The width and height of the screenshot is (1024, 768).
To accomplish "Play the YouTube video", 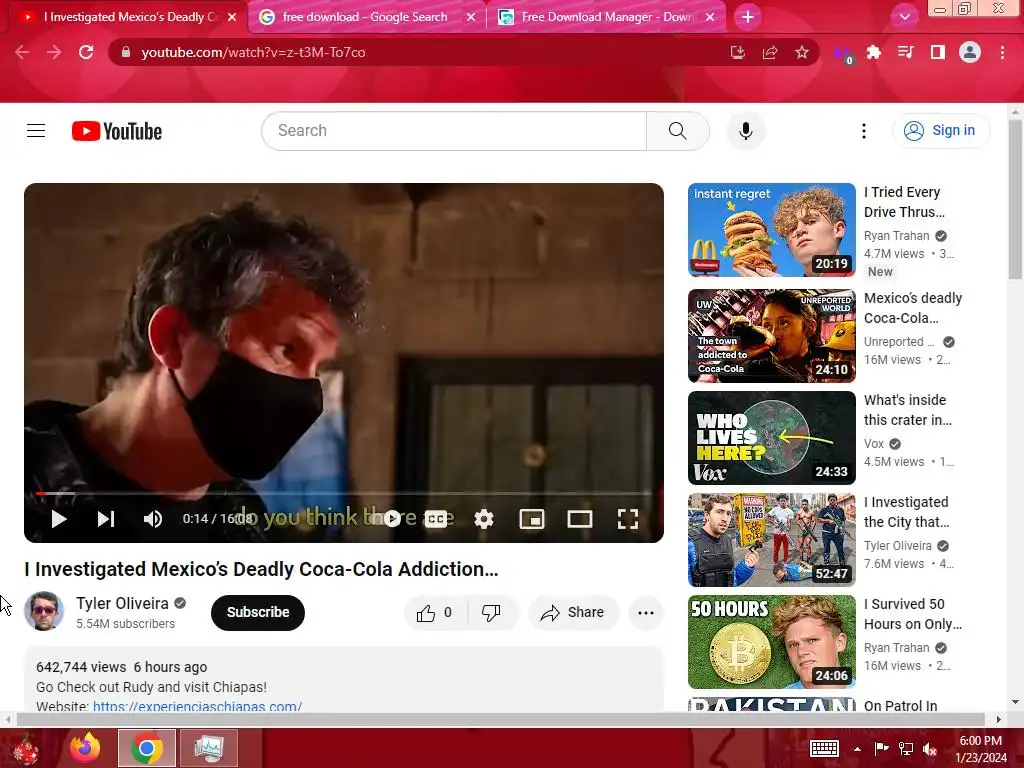I will tap(59, 519).
